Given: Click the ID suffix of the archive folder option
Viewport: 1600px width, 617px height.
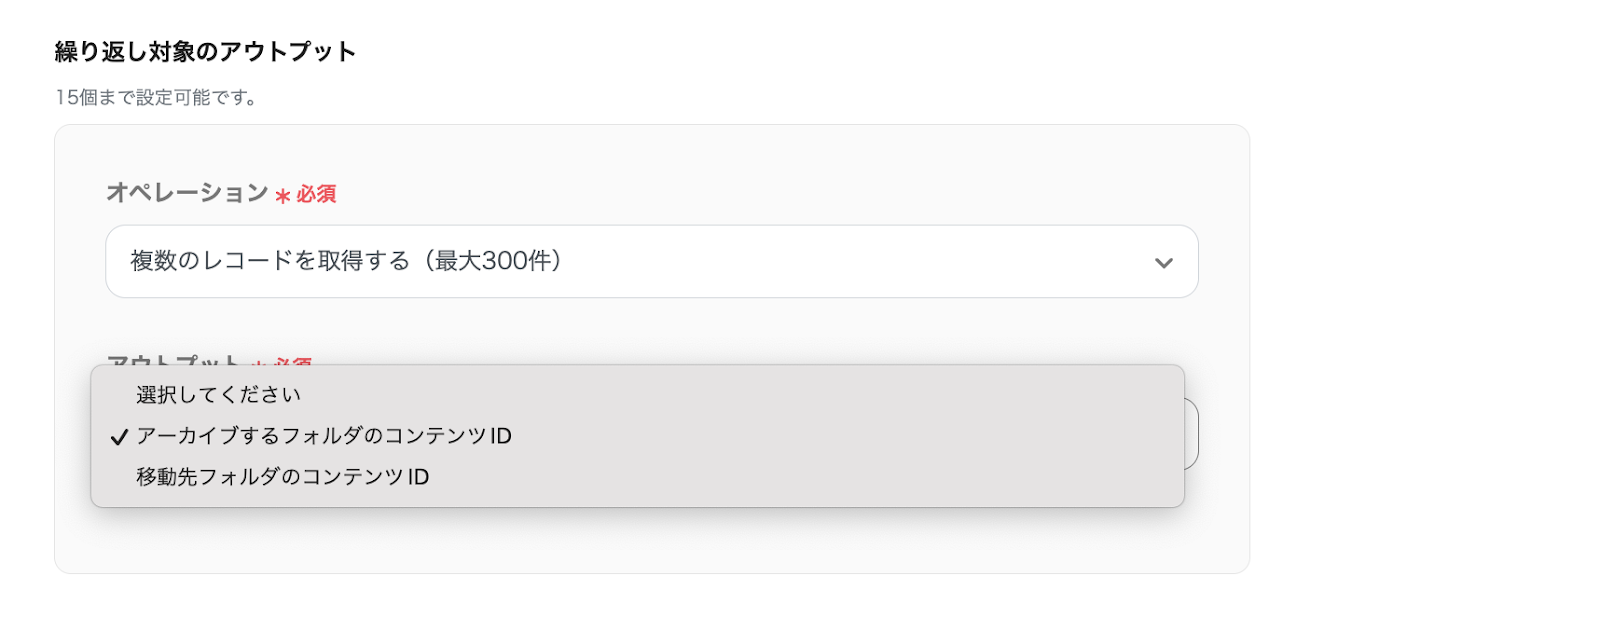Looking at the screenshot, I should (500, 436).
